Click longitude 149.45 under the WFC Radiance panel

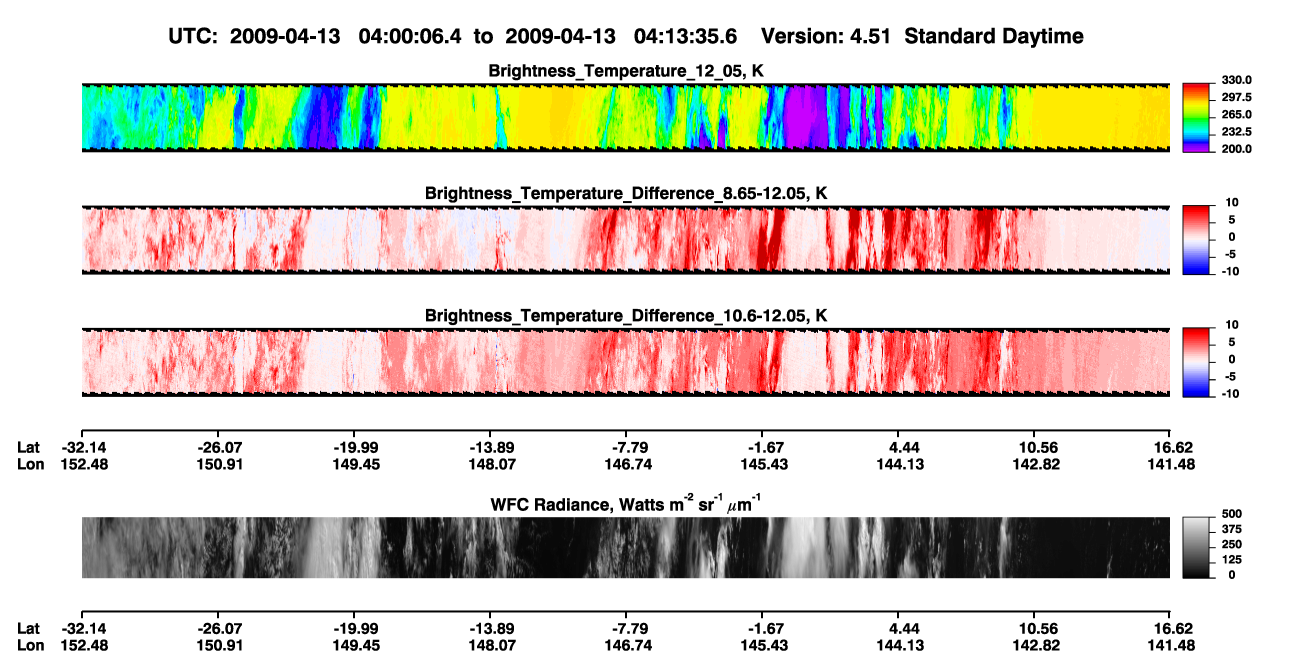pos(357,644)
